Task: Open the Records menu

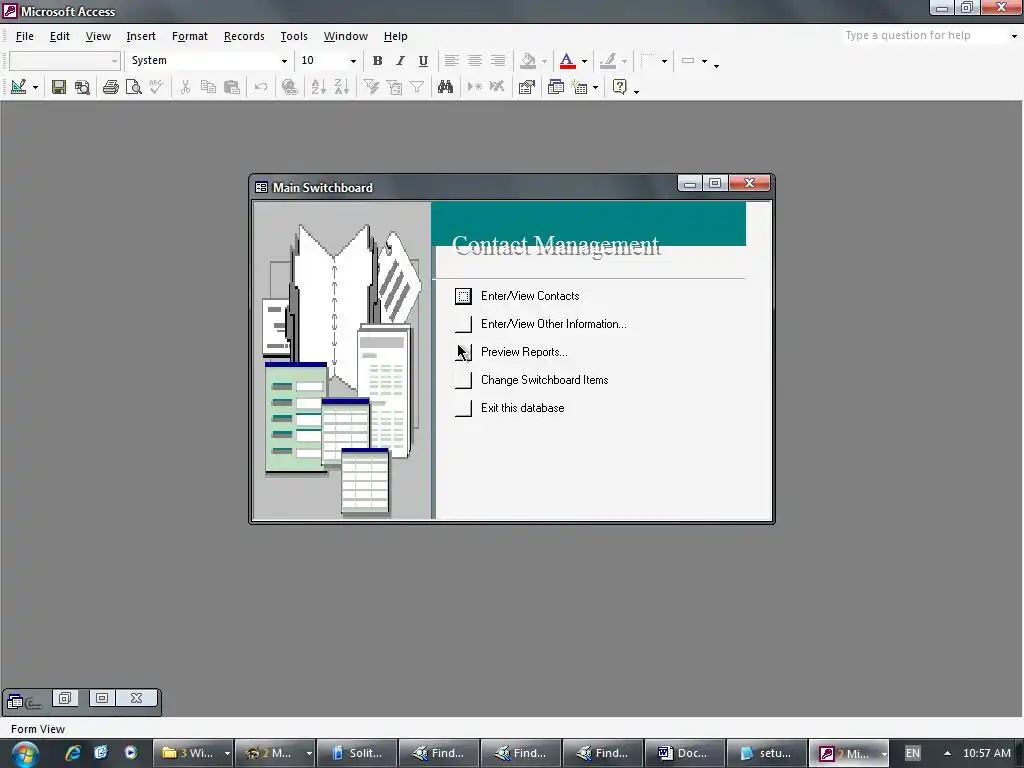Action: click(x=244, y=36)
